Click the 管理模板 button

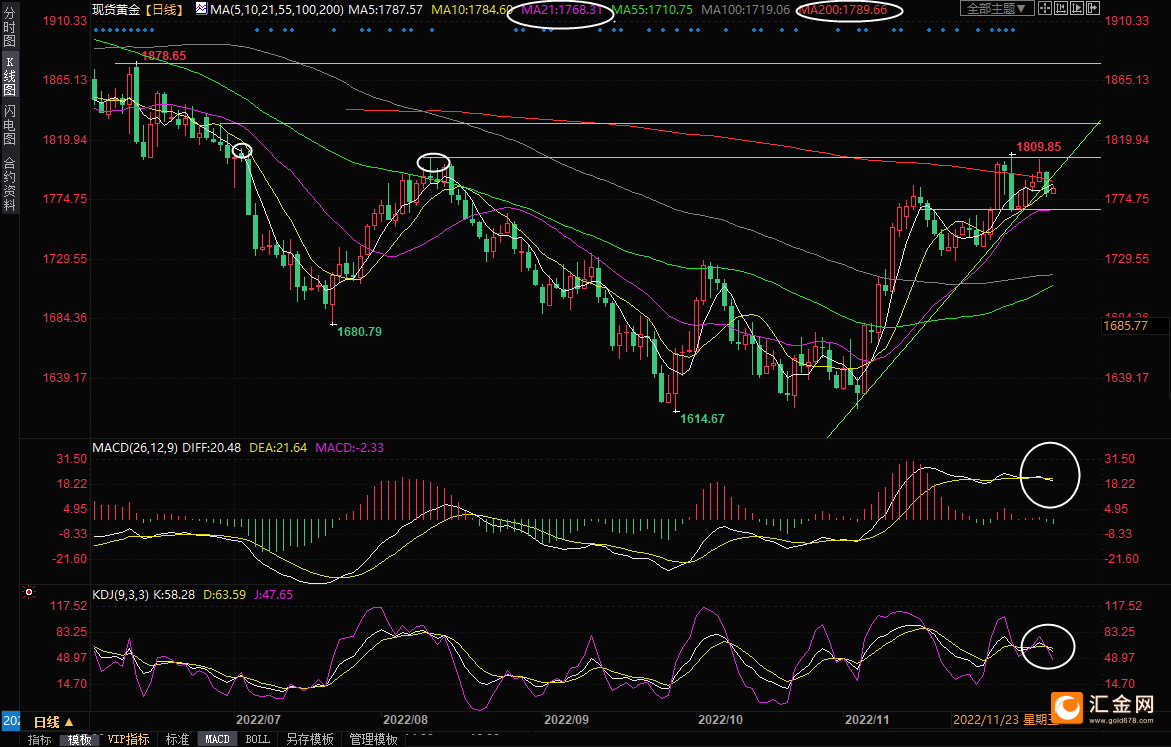373,740
